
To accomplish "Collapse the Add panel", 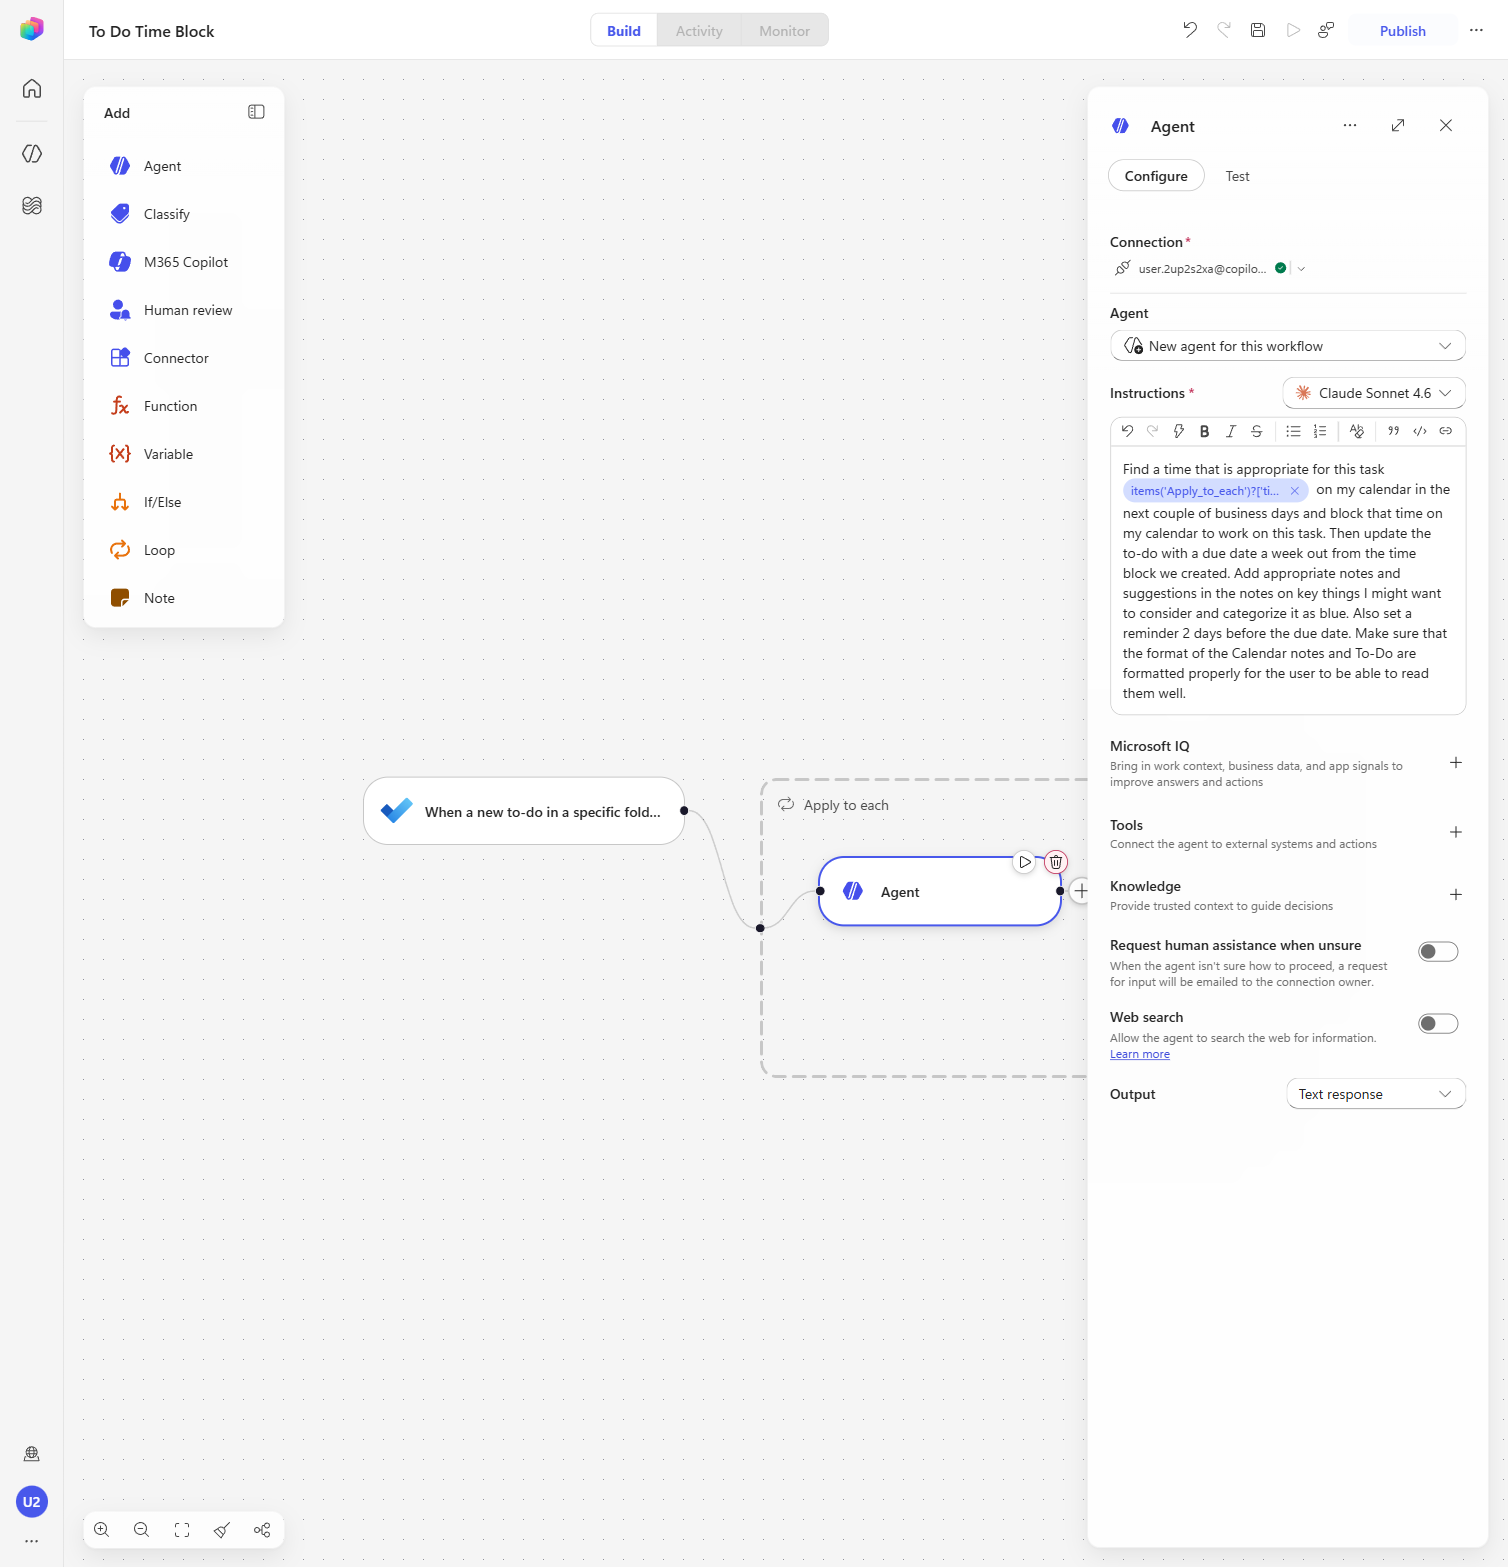I will (x=256, y=112).
